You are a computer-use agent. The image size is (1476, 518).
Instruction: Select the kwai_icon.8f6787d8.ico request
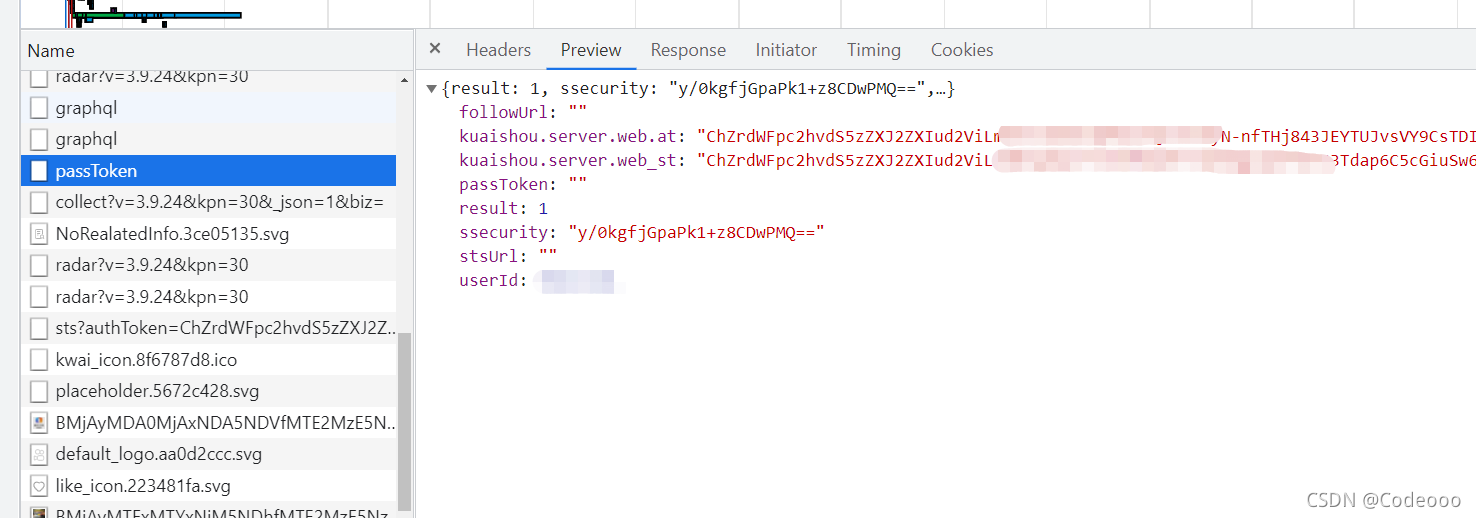tap(208, 360)
